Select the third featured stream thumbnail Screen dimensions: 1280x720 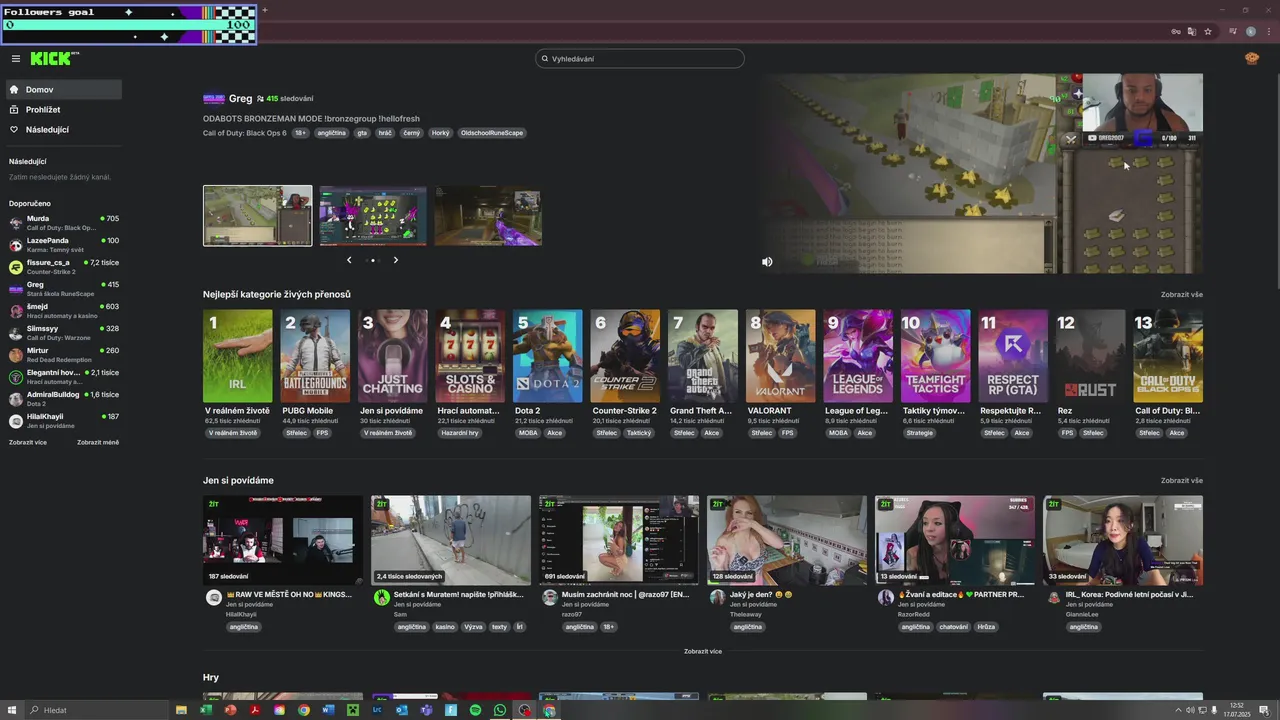pos(488,216)
